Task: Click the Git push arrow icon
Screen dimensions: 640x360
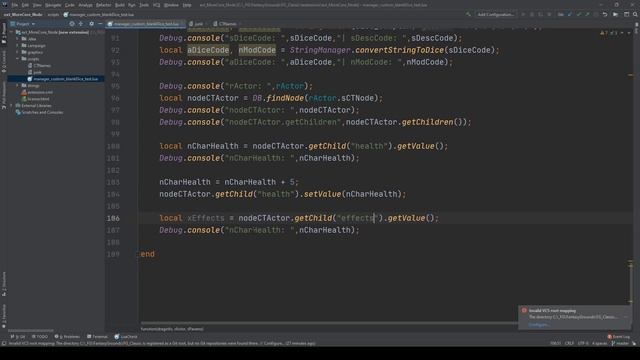Action: (x=587, y=14)
